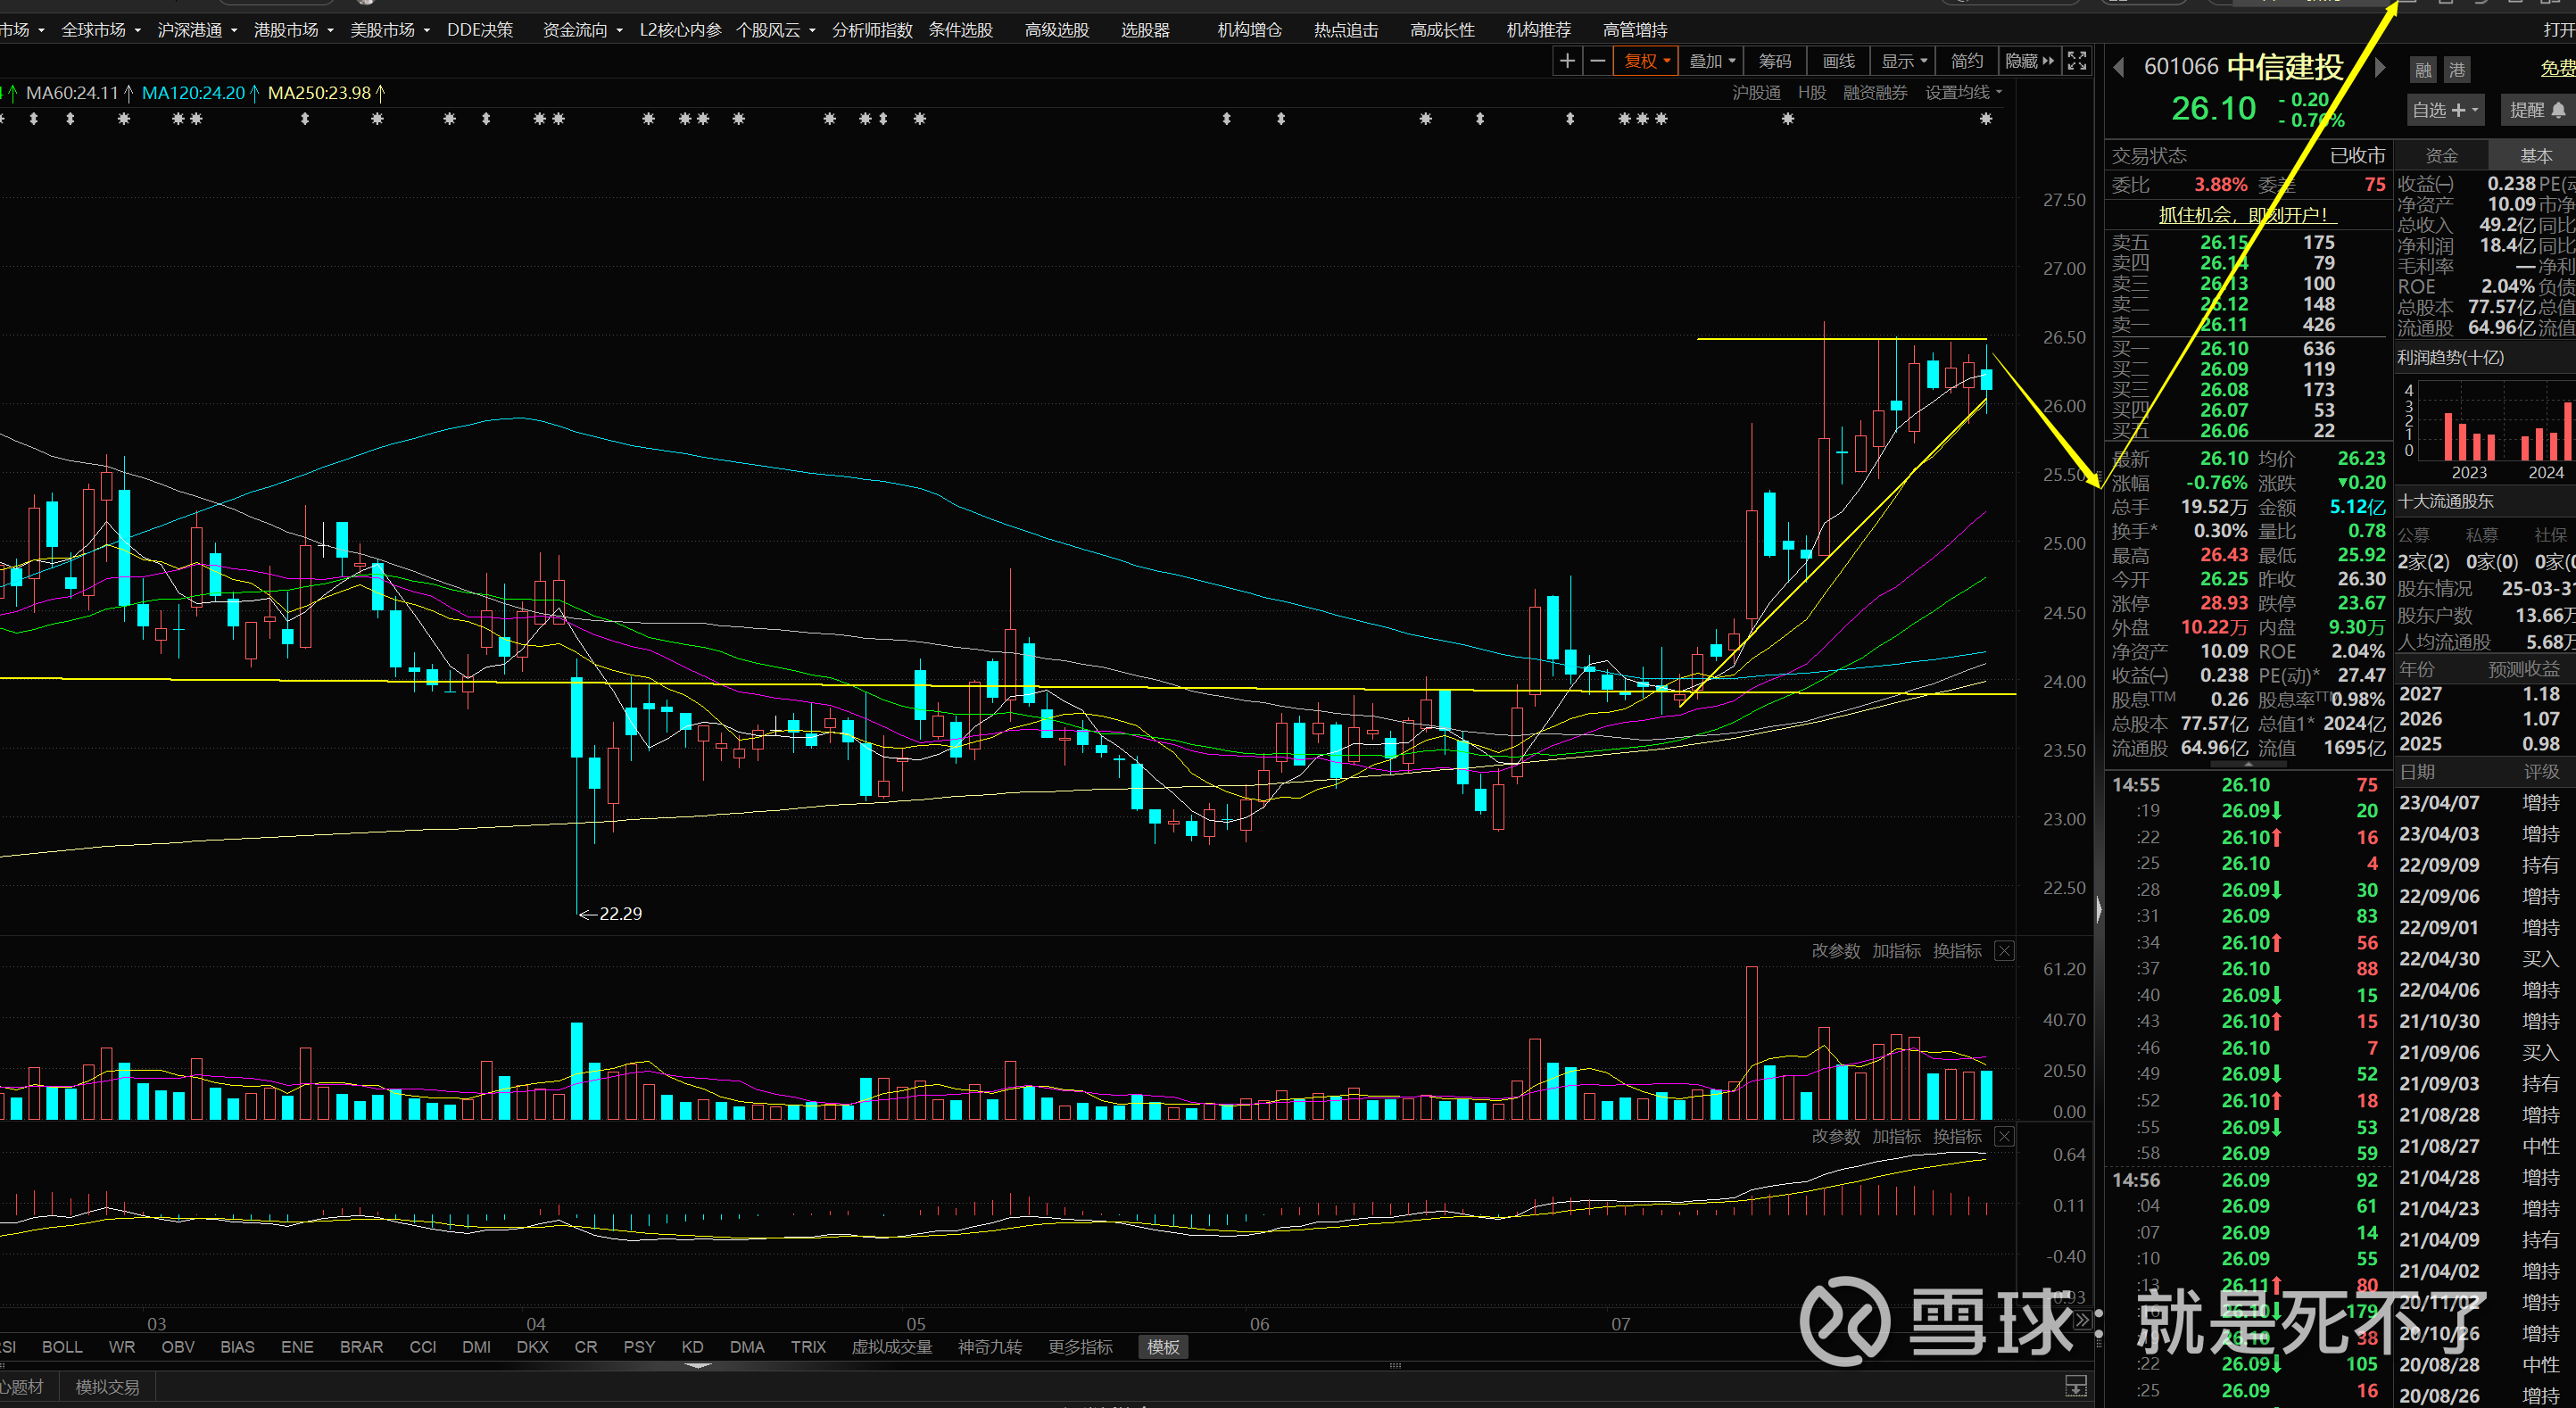Expand 全球市场 menu
This screenshot has height=1408, width=2576.
click(x=101, y=30)
